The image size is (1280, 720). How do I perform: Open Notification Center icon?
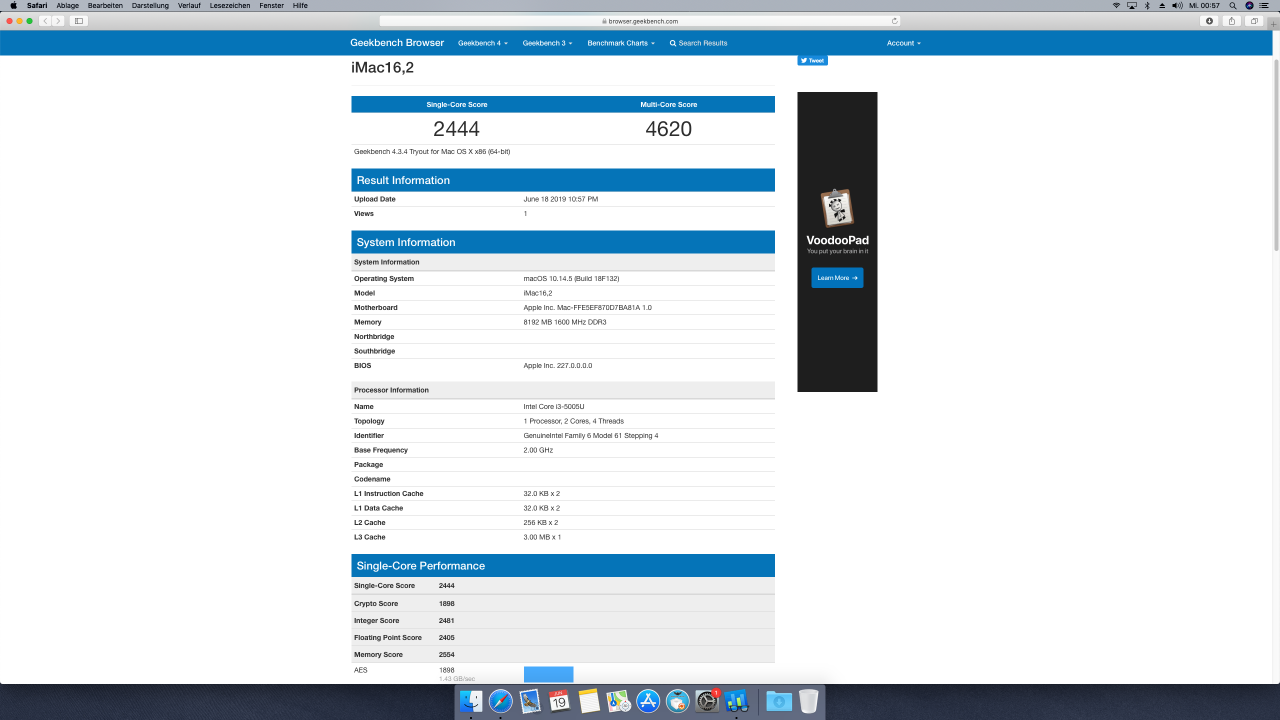[1265, 5]
